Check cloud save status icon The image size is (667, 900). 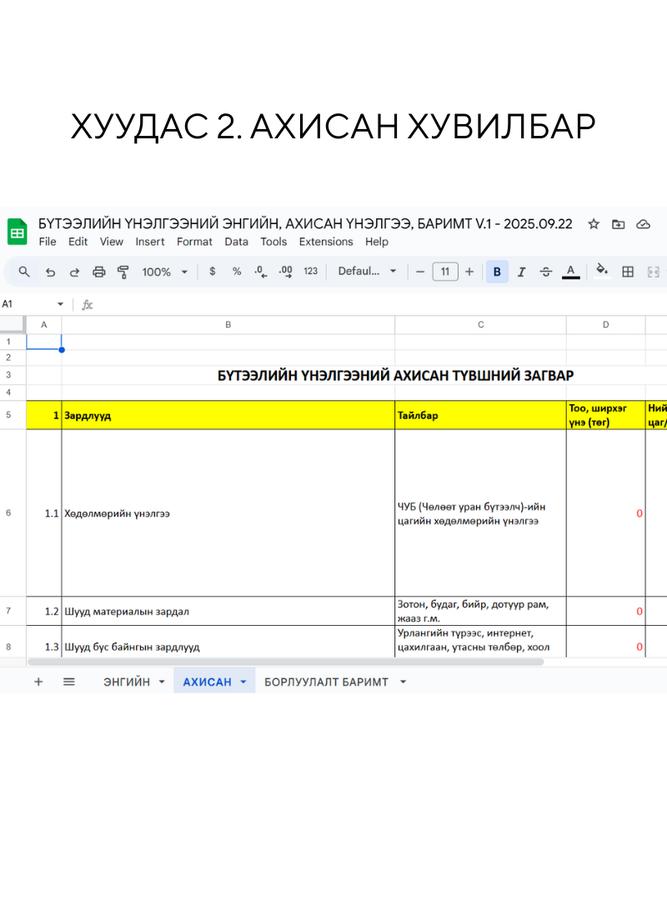[x=643, y=224]
